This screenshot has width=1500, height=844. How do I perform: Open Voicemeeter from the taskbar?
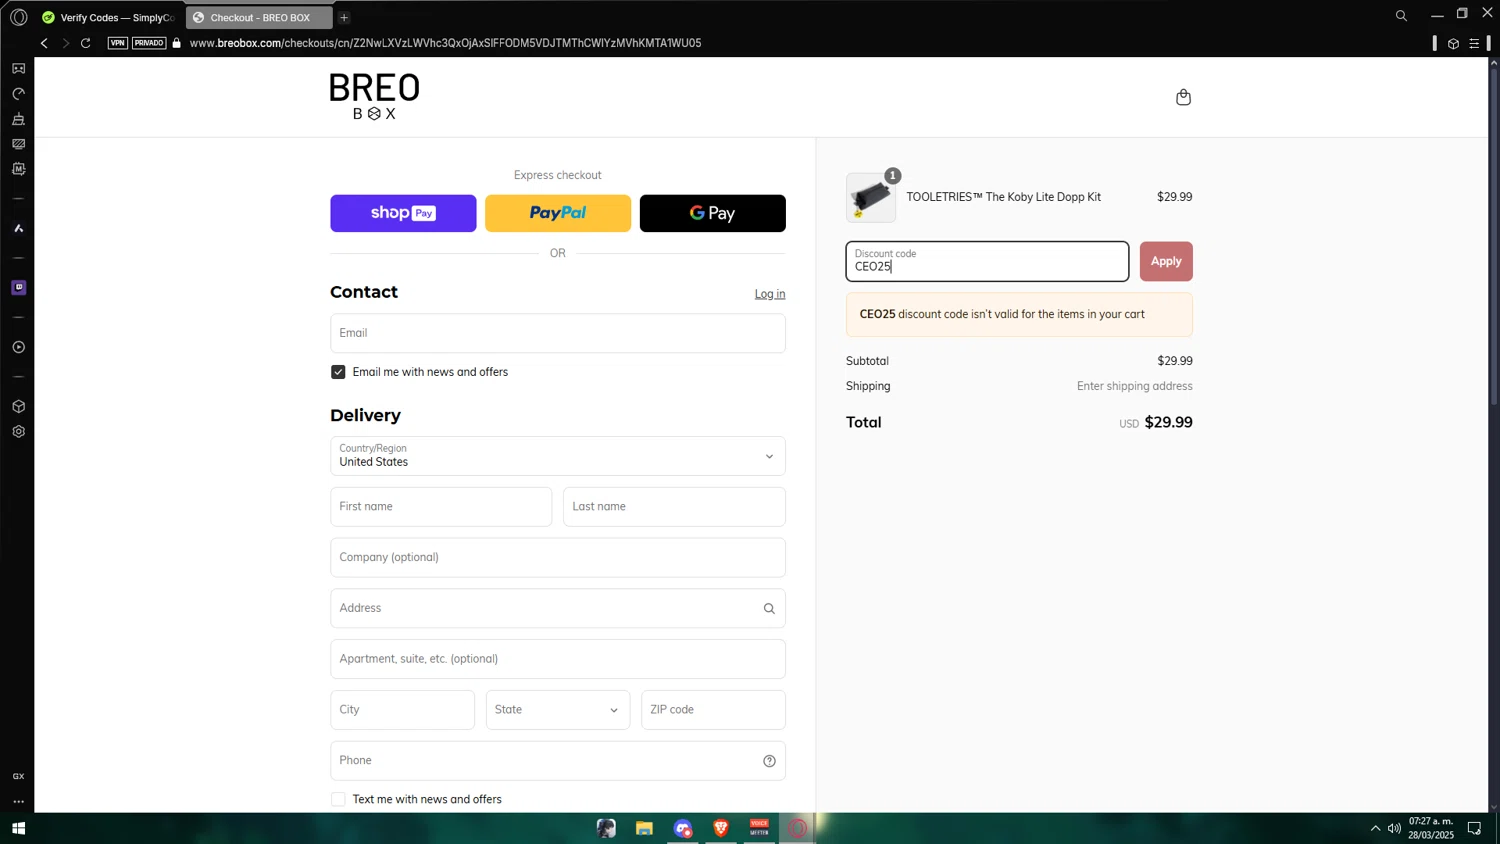pos(759,828)
